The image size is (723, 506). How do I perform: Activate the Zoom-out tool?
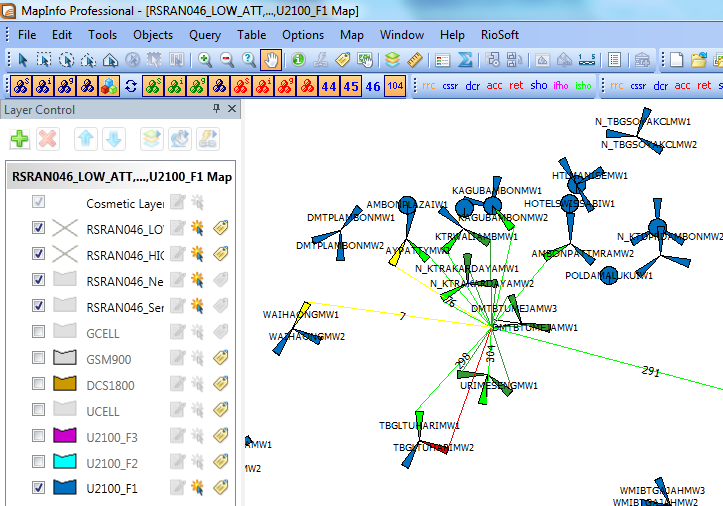click(227, 60)
